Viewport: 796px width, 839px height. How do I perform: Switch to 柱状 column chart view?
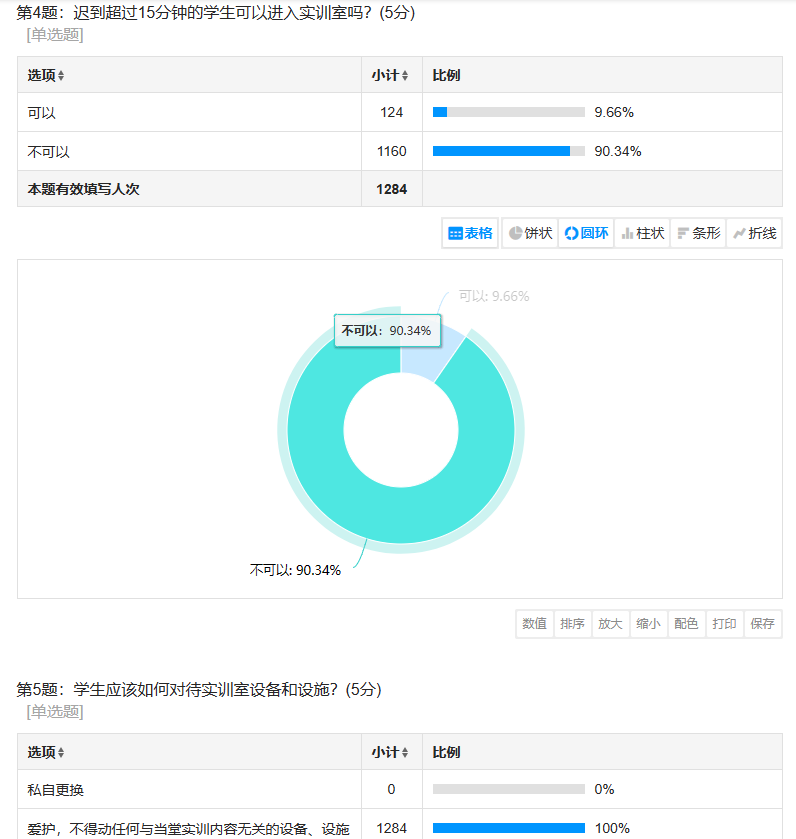[642, 233]
